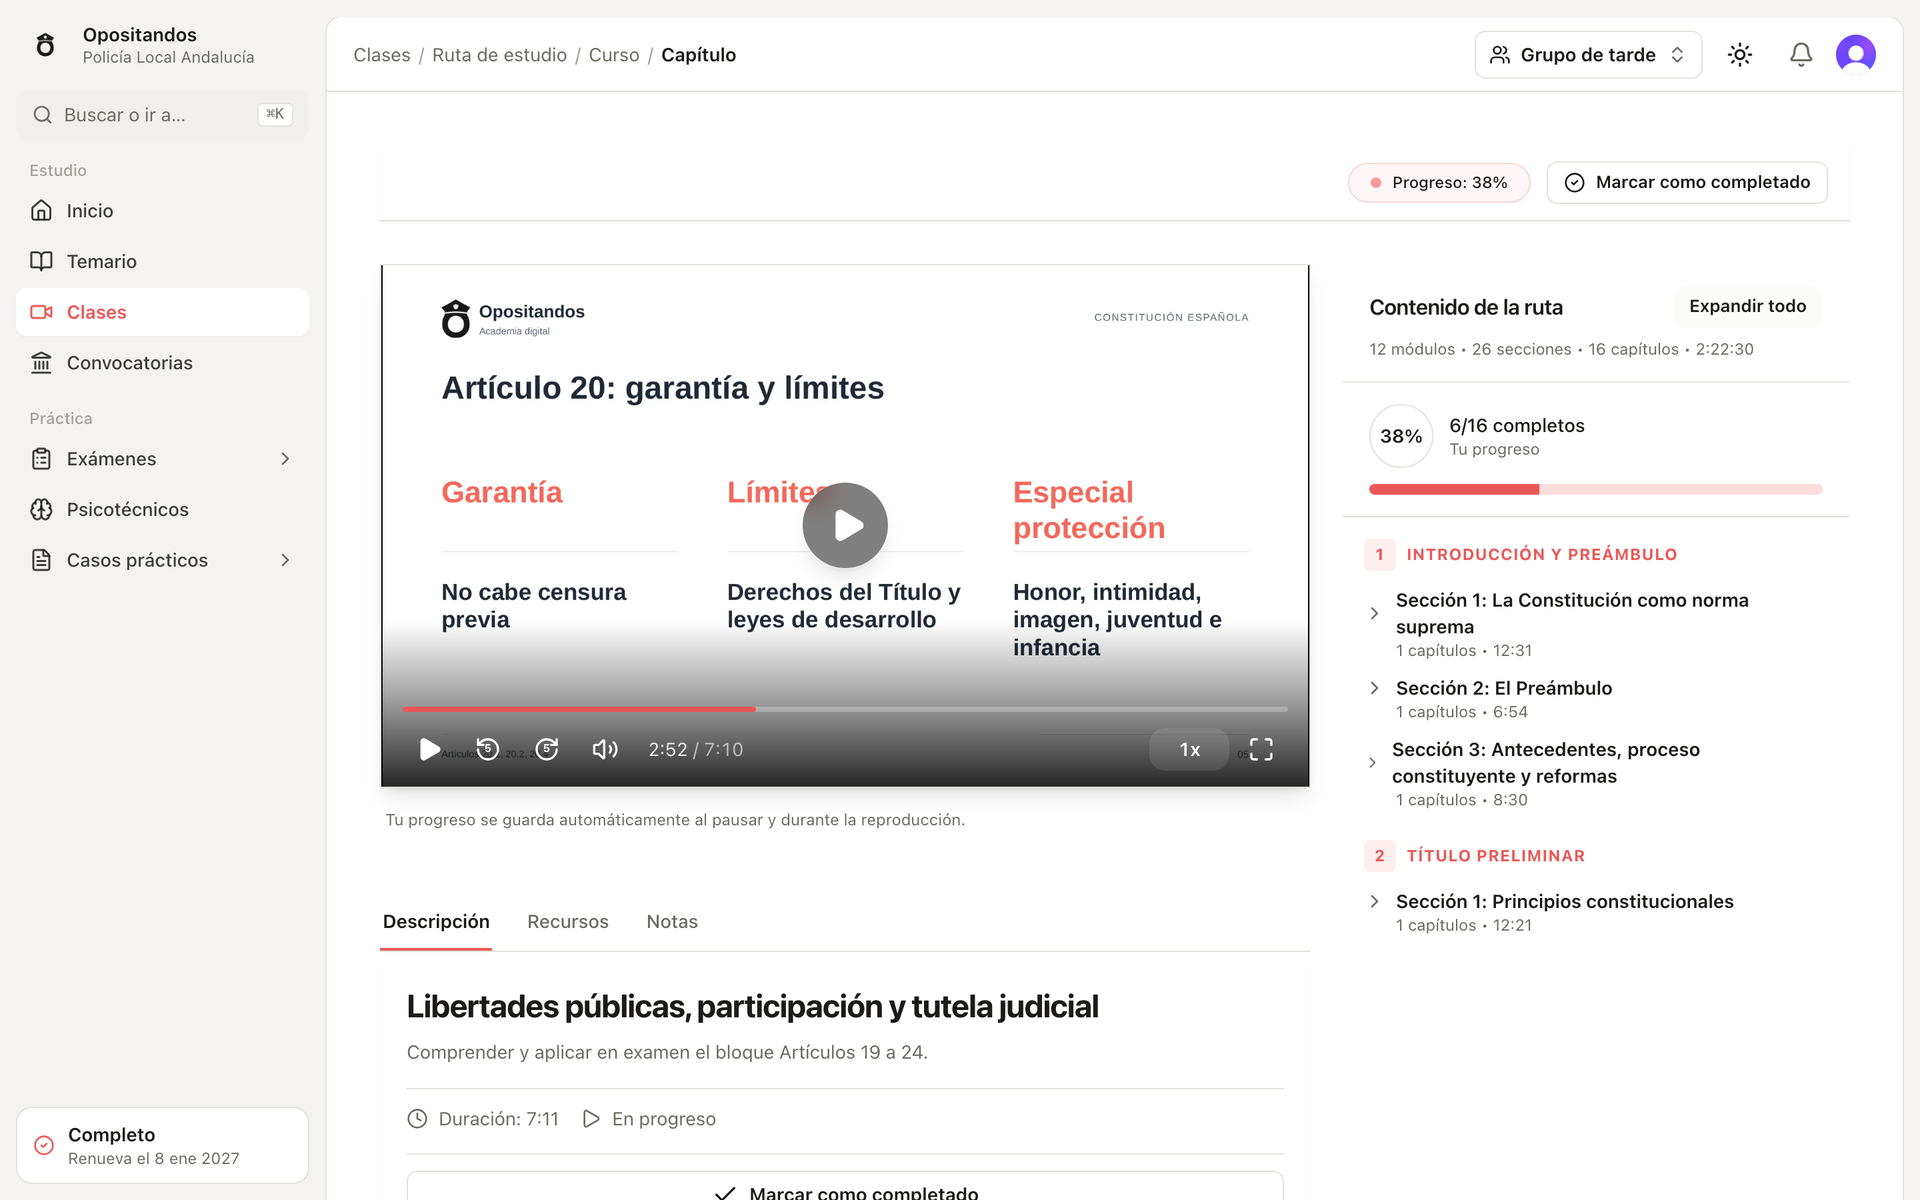Change the 1x playback speed
Screen dimensions: 1920x1200
click(1189, 749)
